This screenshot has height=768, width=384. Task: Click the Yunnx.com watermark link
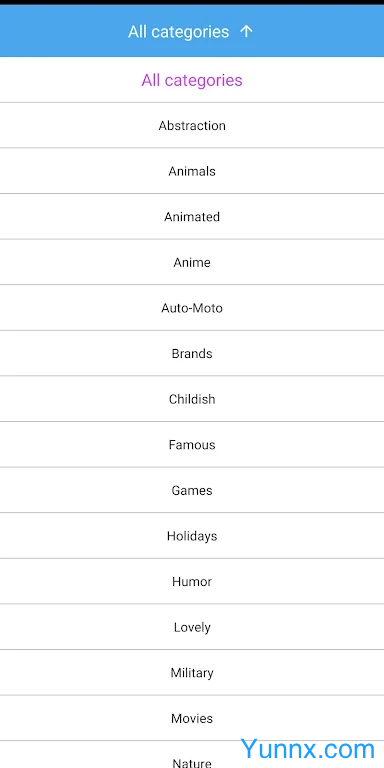308,749
